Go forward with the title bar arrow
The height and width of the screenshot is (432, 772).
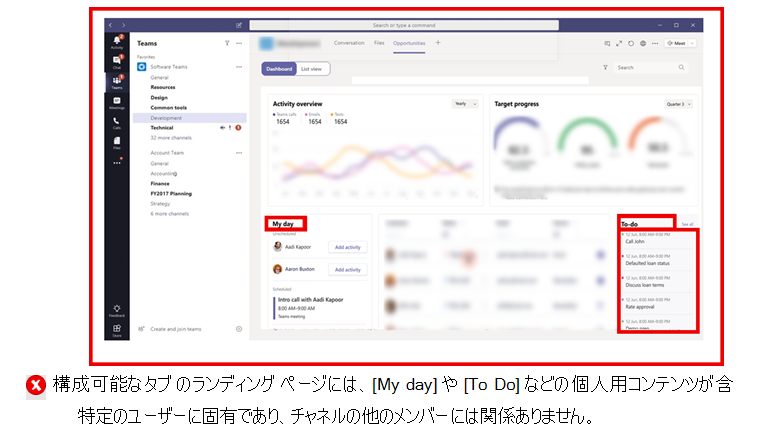tap(124, 25)
